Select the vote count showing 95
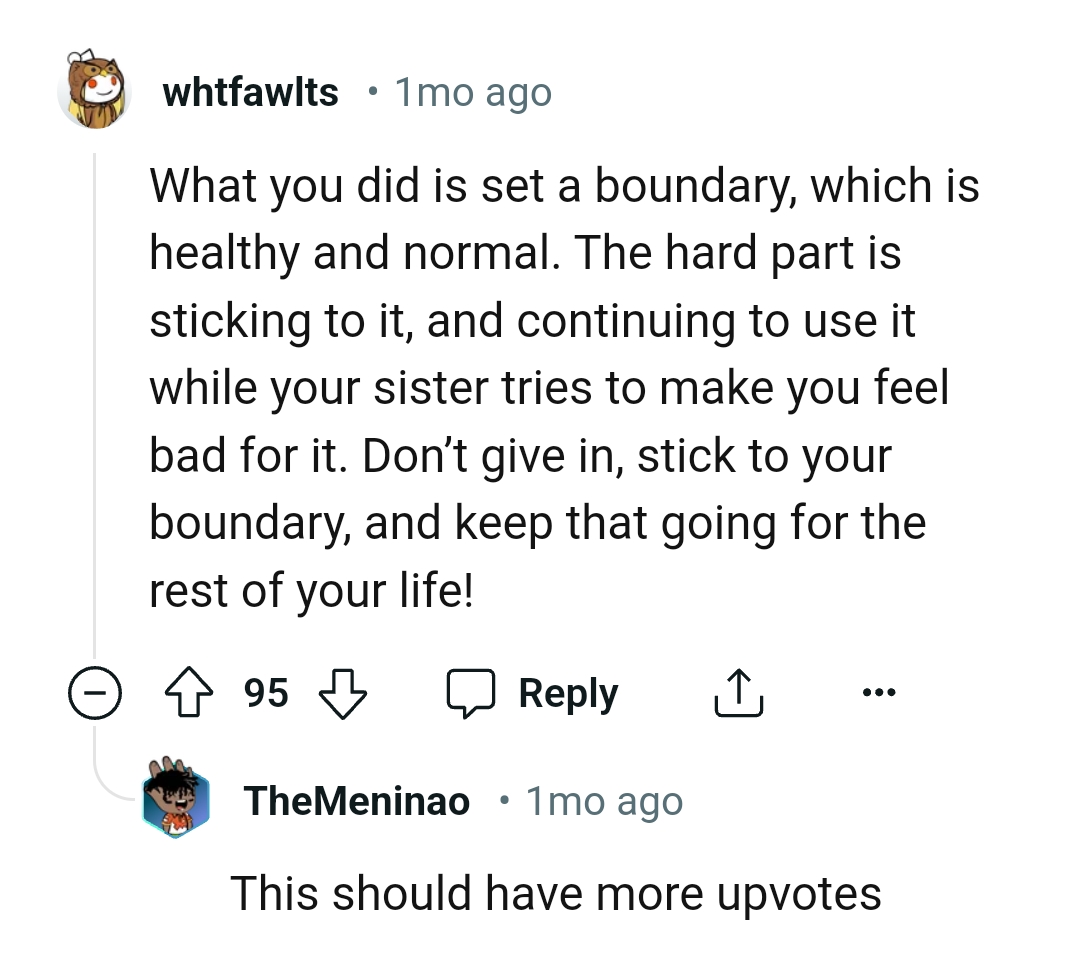The width and height of the screenshot is (1079, 964). (264, 691)
